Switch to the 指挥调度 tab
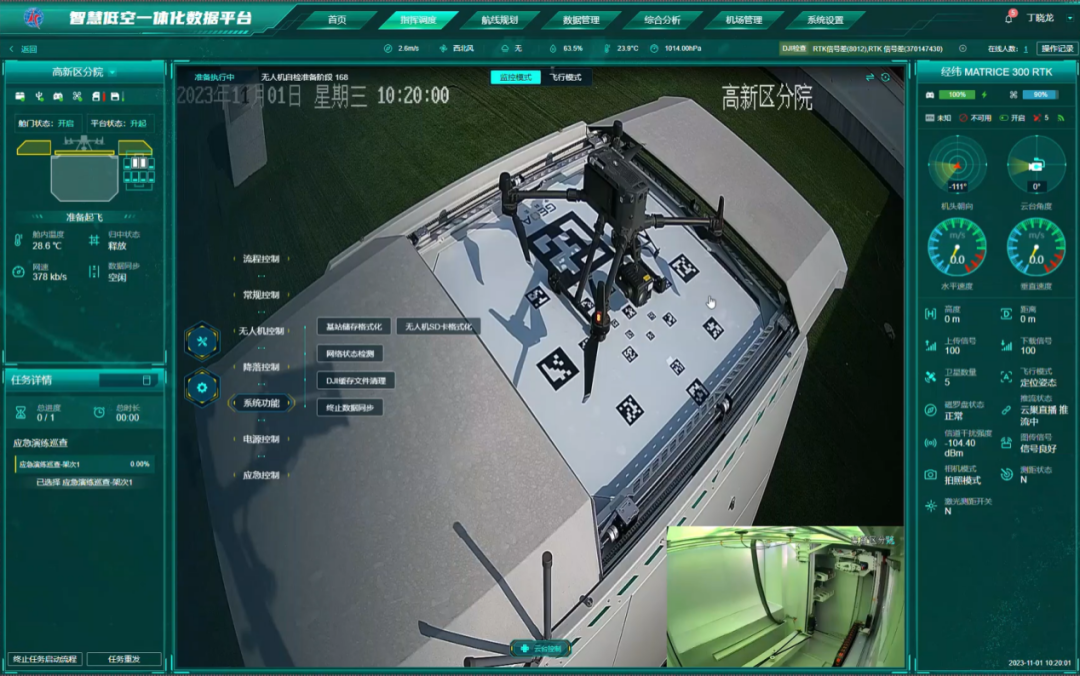This screenshot has height=676, width=1080. (418, 20)
